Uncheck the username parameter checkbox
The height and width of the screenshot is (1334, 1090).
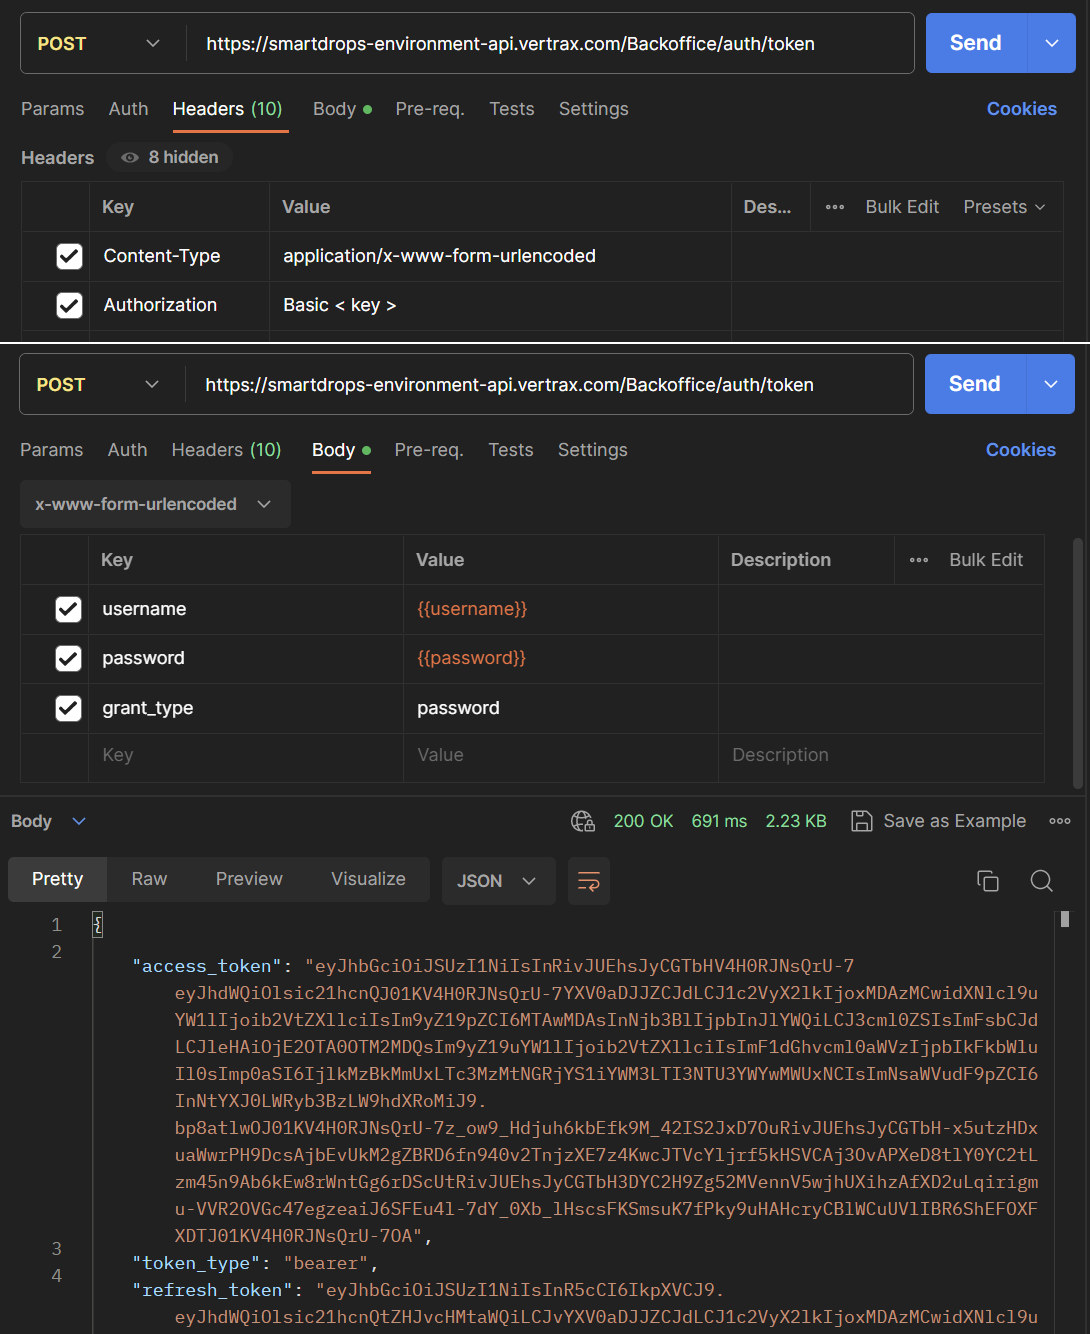pos(68,609)
